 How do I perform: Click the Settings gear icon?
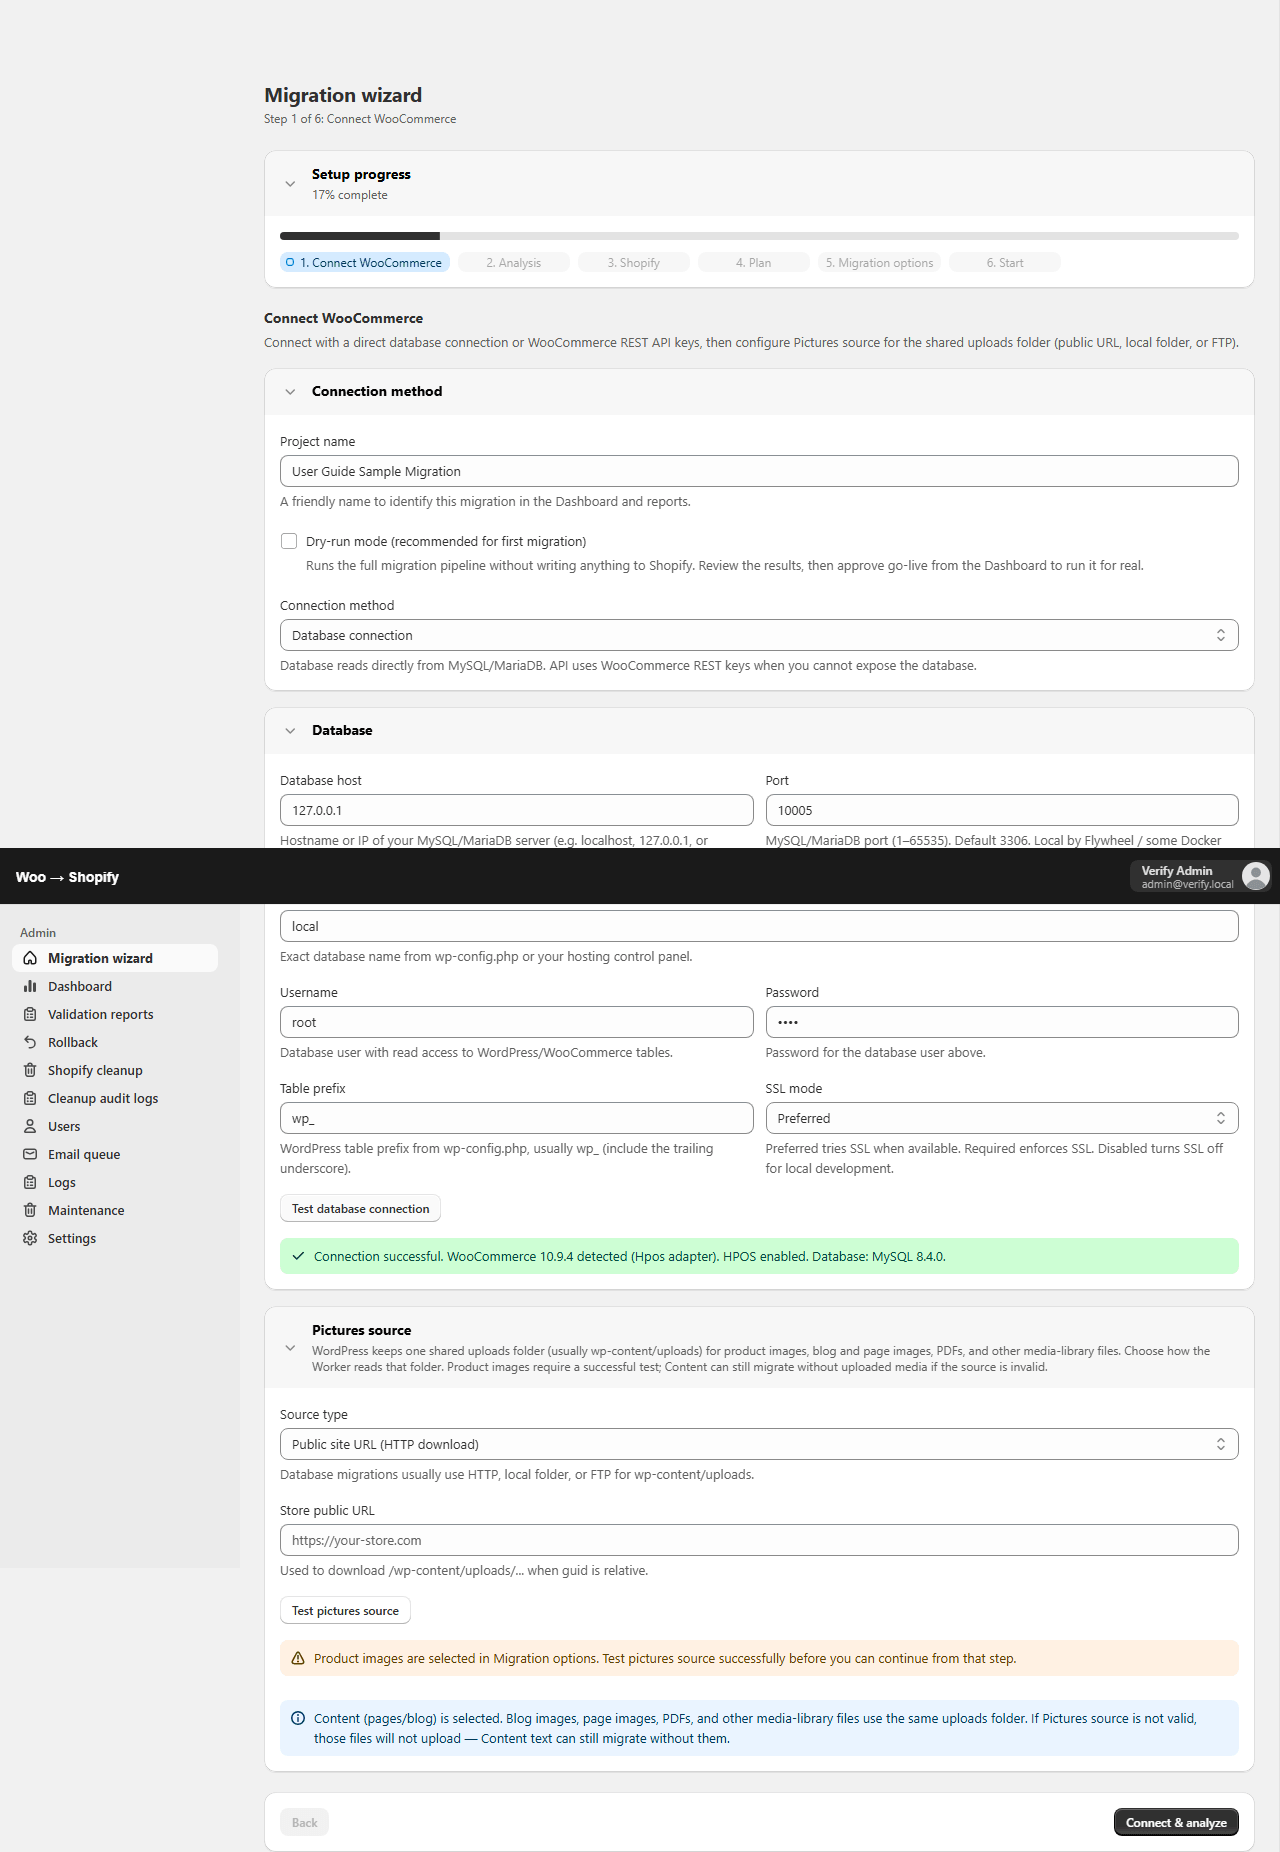pyautogui.click(x=30, y=1238)
